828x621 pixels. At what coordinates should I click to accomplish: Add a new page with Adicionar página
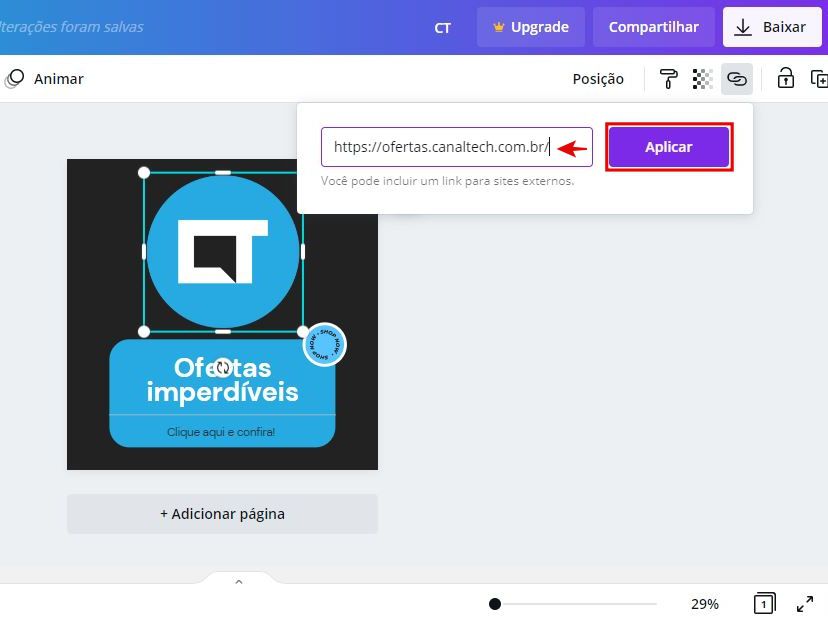click(x=222, y=514)
